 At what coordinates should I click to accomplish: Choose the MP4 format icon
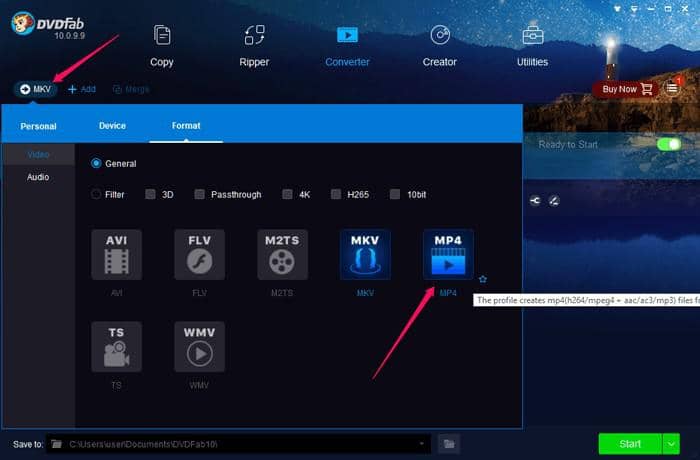point(448,255)
